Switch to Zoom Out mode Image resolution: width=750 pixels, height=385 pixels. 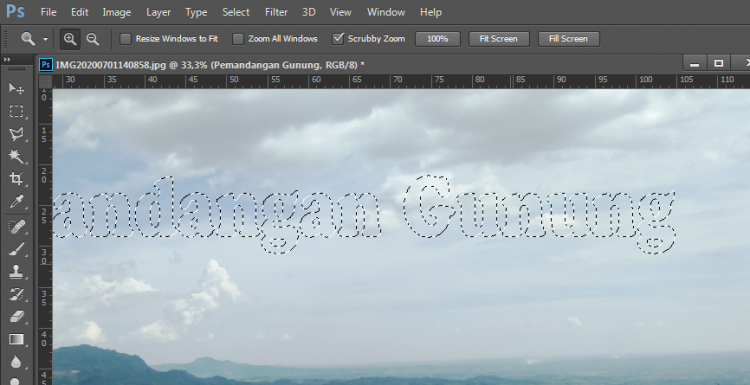click(92, 39)
